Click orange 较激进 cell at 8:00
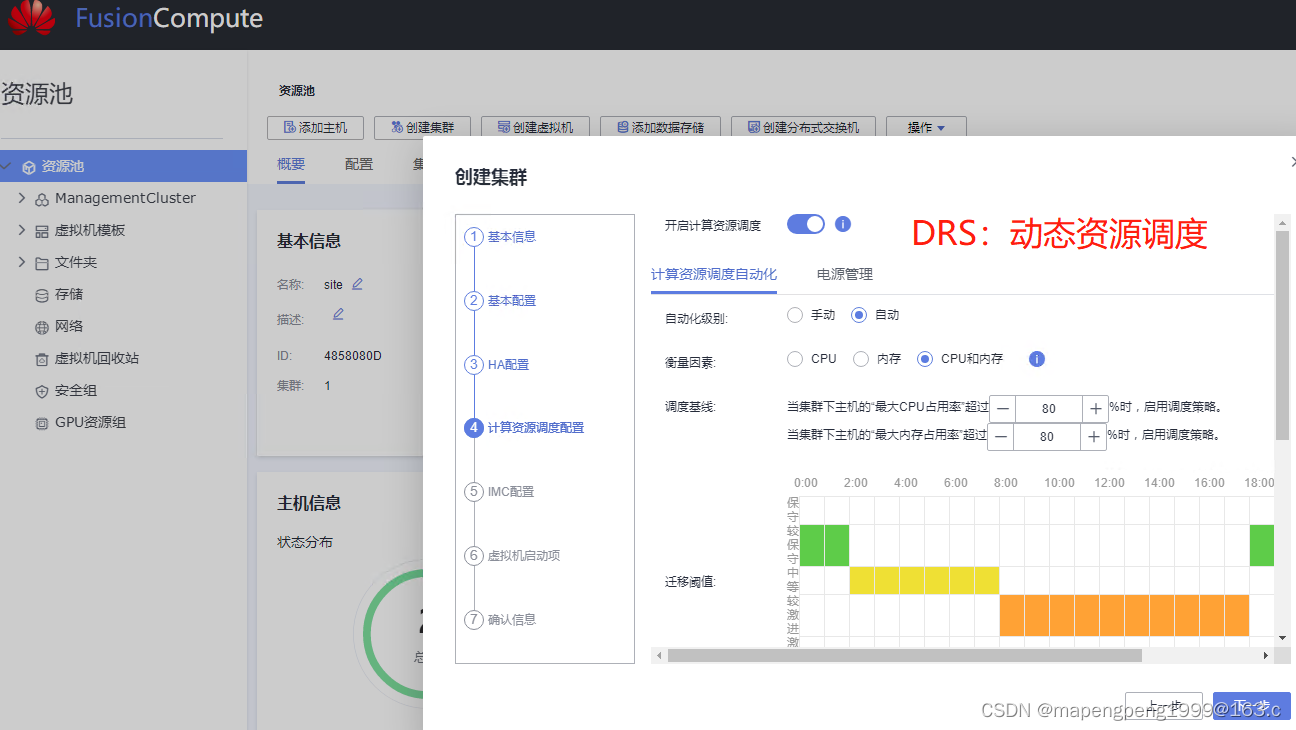Screen dimensions: 1296x730 [1012, 615]
